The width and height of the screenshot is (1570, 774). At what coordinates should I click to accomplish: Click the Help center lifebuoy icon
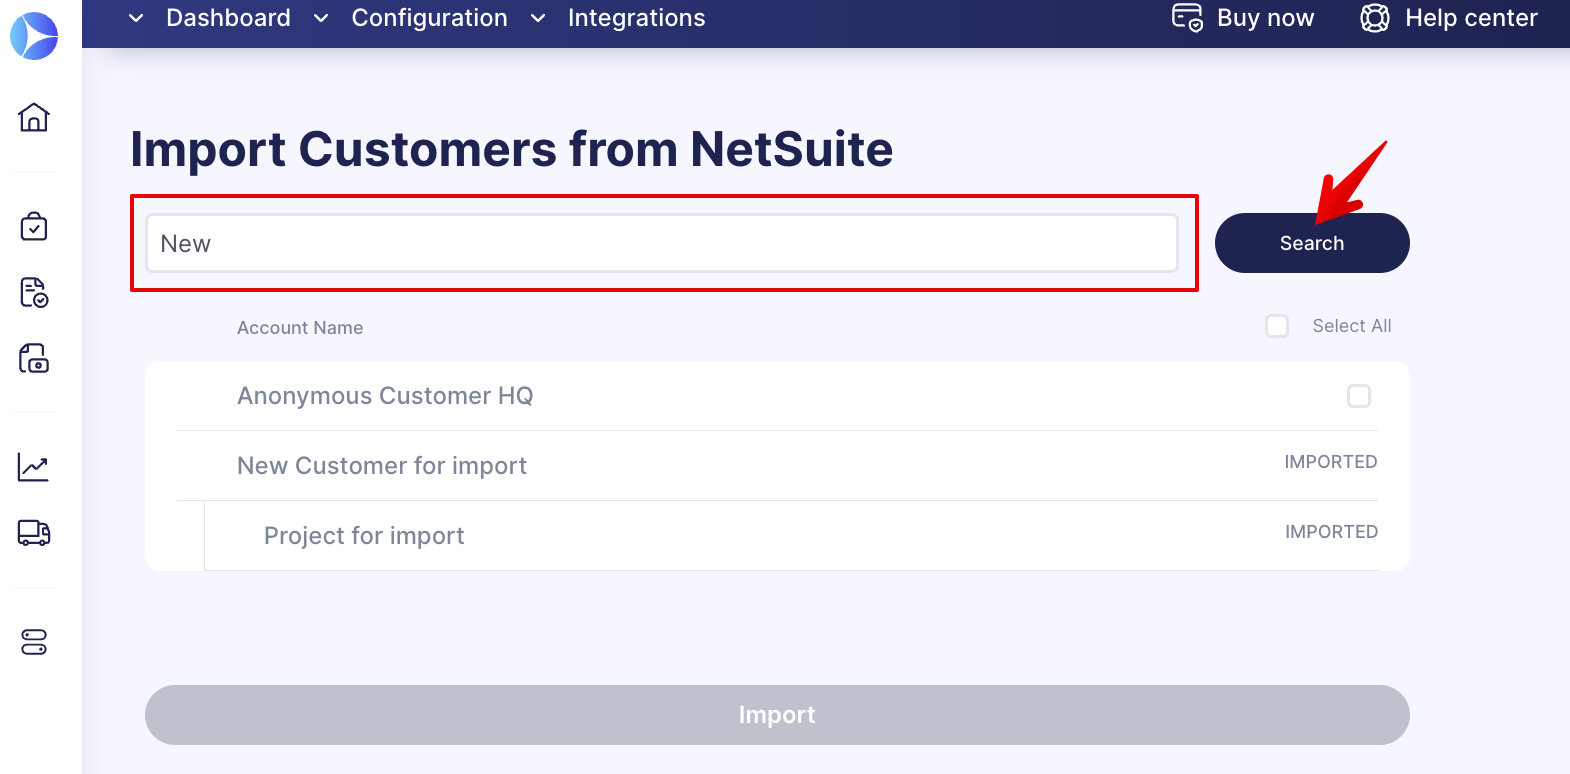[x=1375, y=18]
